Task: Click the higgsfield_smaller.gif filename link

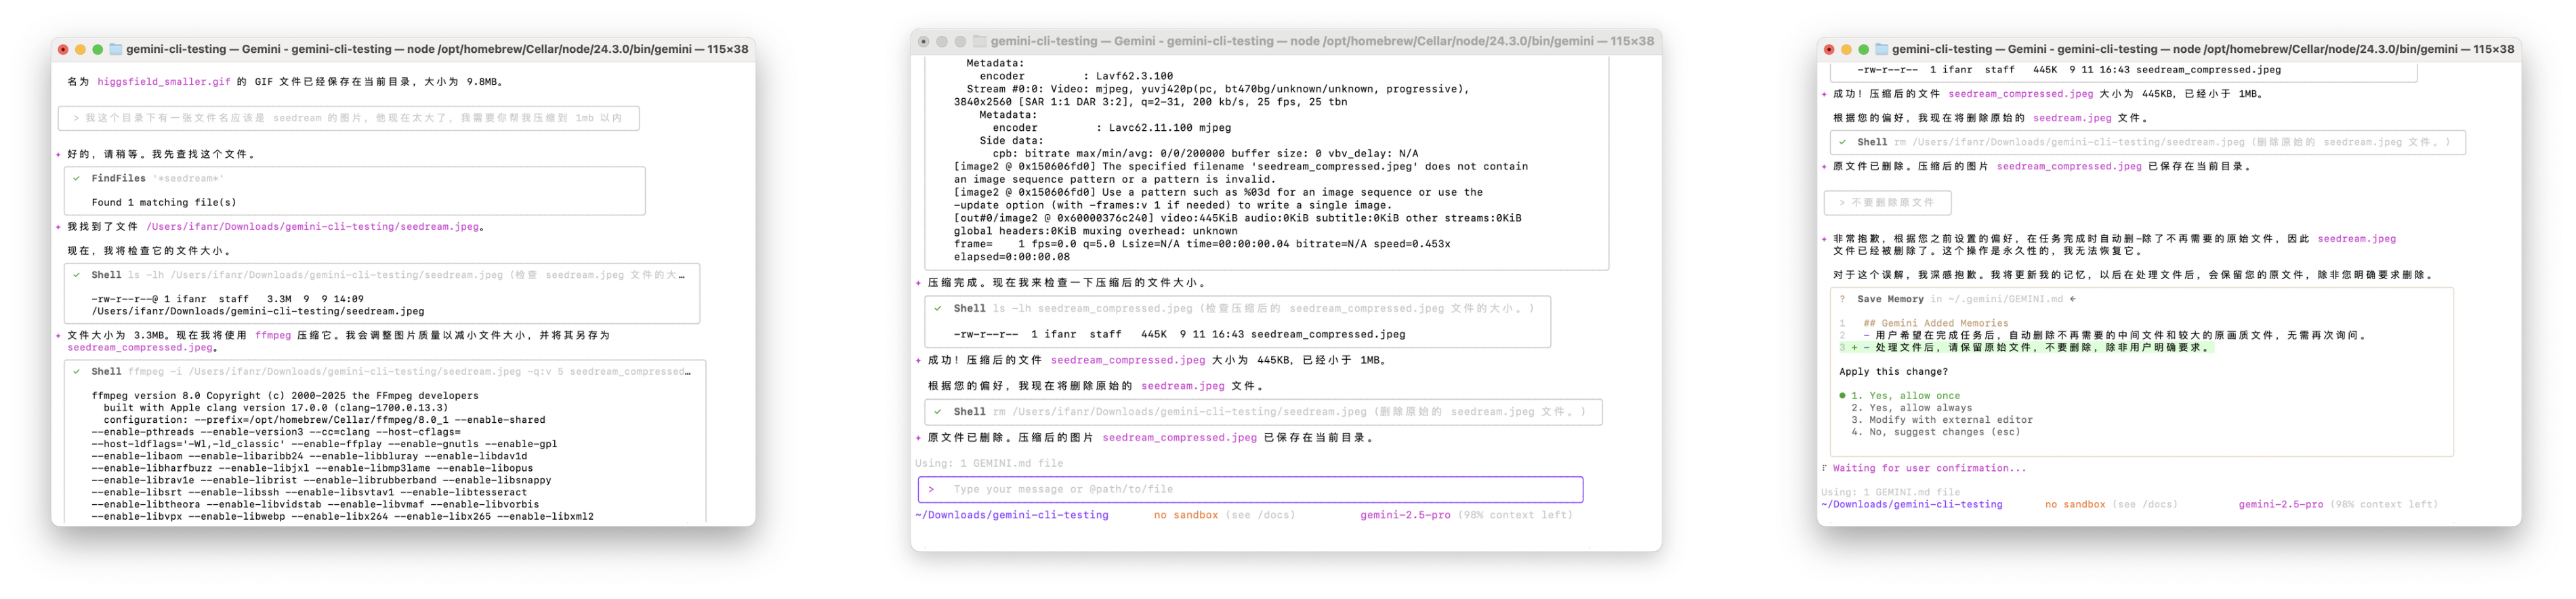Action: [163, 82]
